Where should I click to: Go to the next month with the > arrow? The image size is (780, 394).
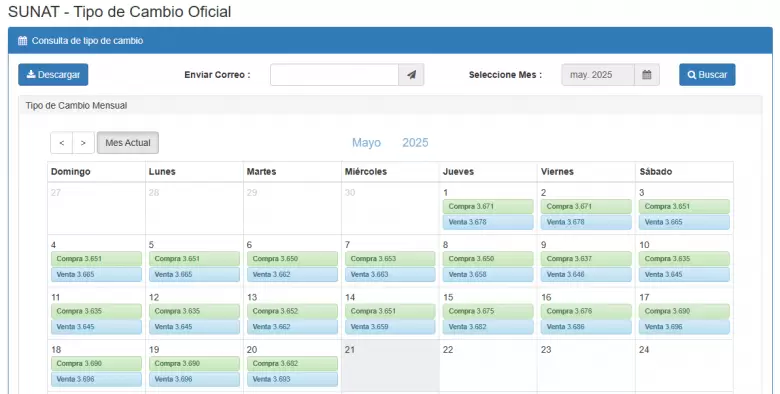pos(83,143)
